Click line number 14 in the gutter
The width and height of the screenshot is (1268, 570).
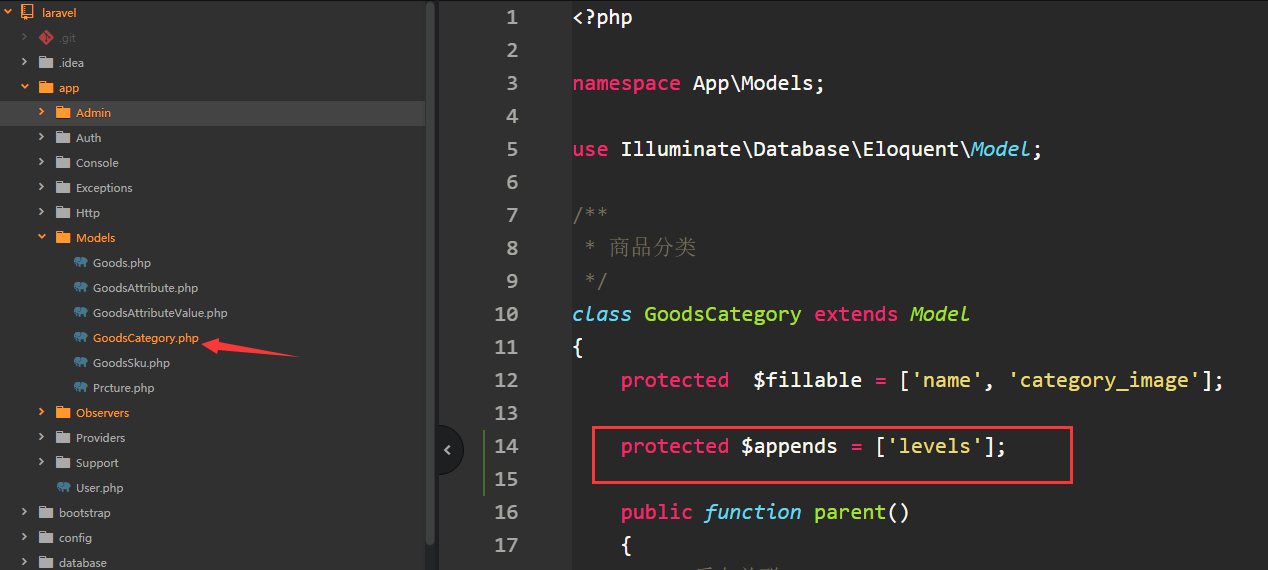point(507,446)
